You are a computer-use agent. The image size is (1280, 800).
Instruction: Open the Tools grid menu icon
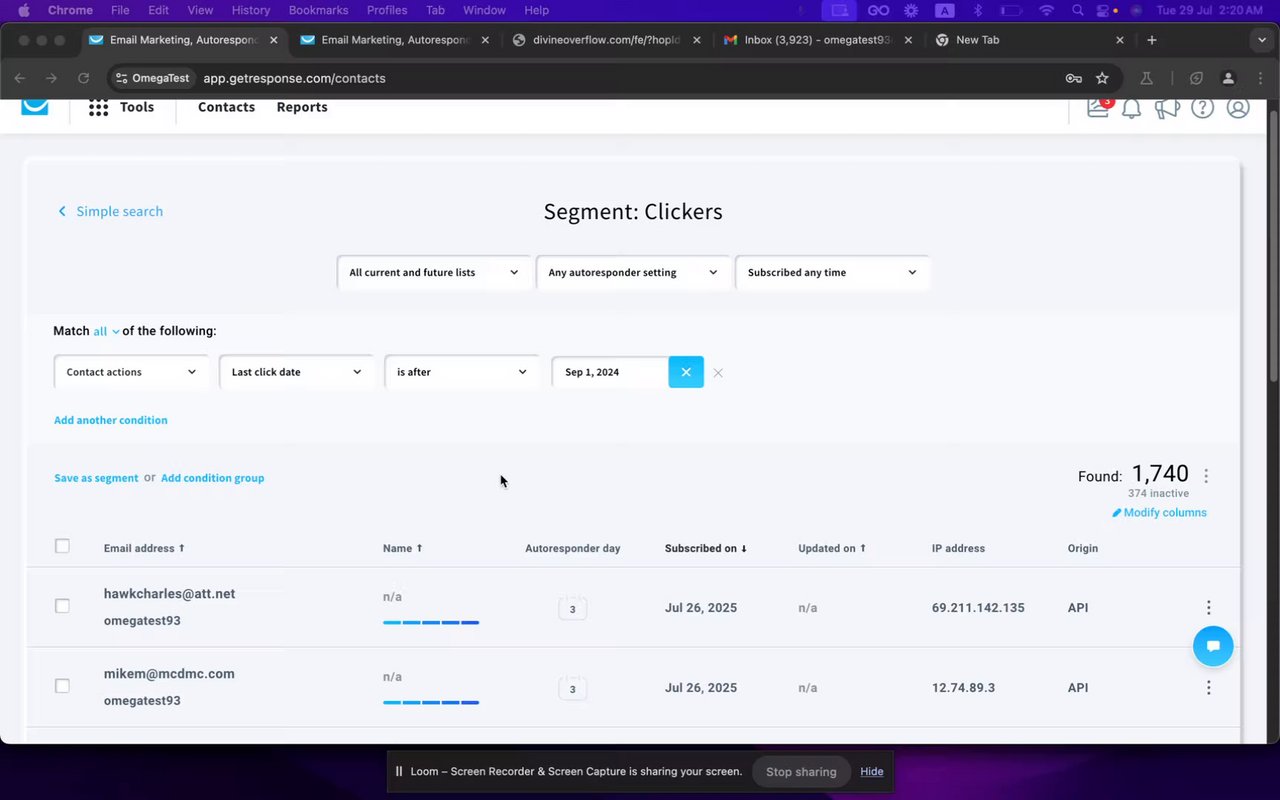tap(98, 108)
